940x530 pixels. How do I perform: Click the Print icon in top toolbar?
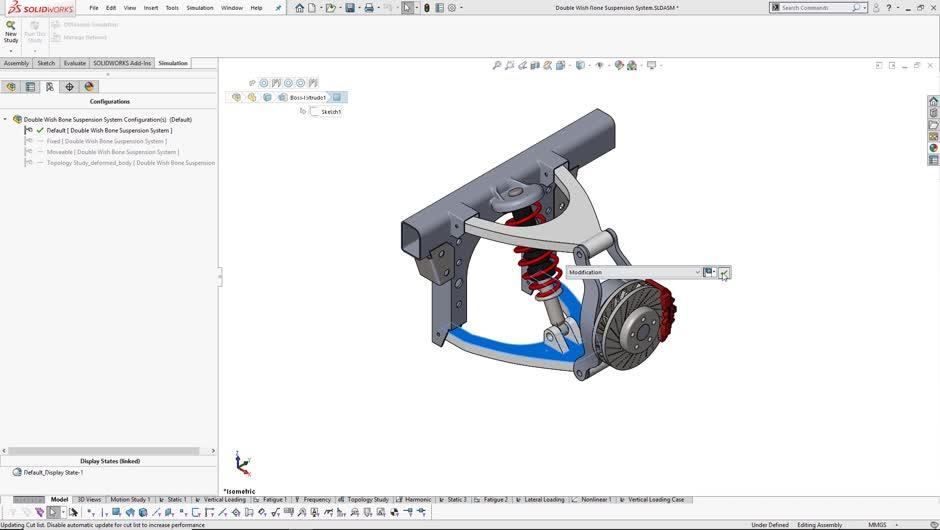(369, 8)
